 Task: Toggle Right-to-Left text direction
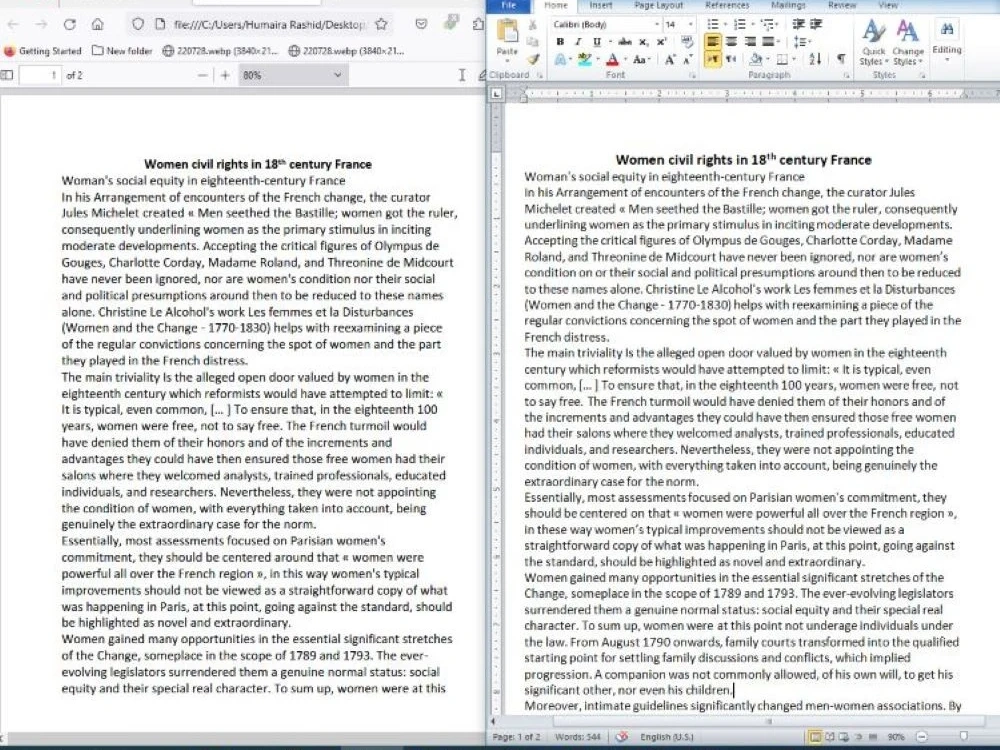point(732,59)
